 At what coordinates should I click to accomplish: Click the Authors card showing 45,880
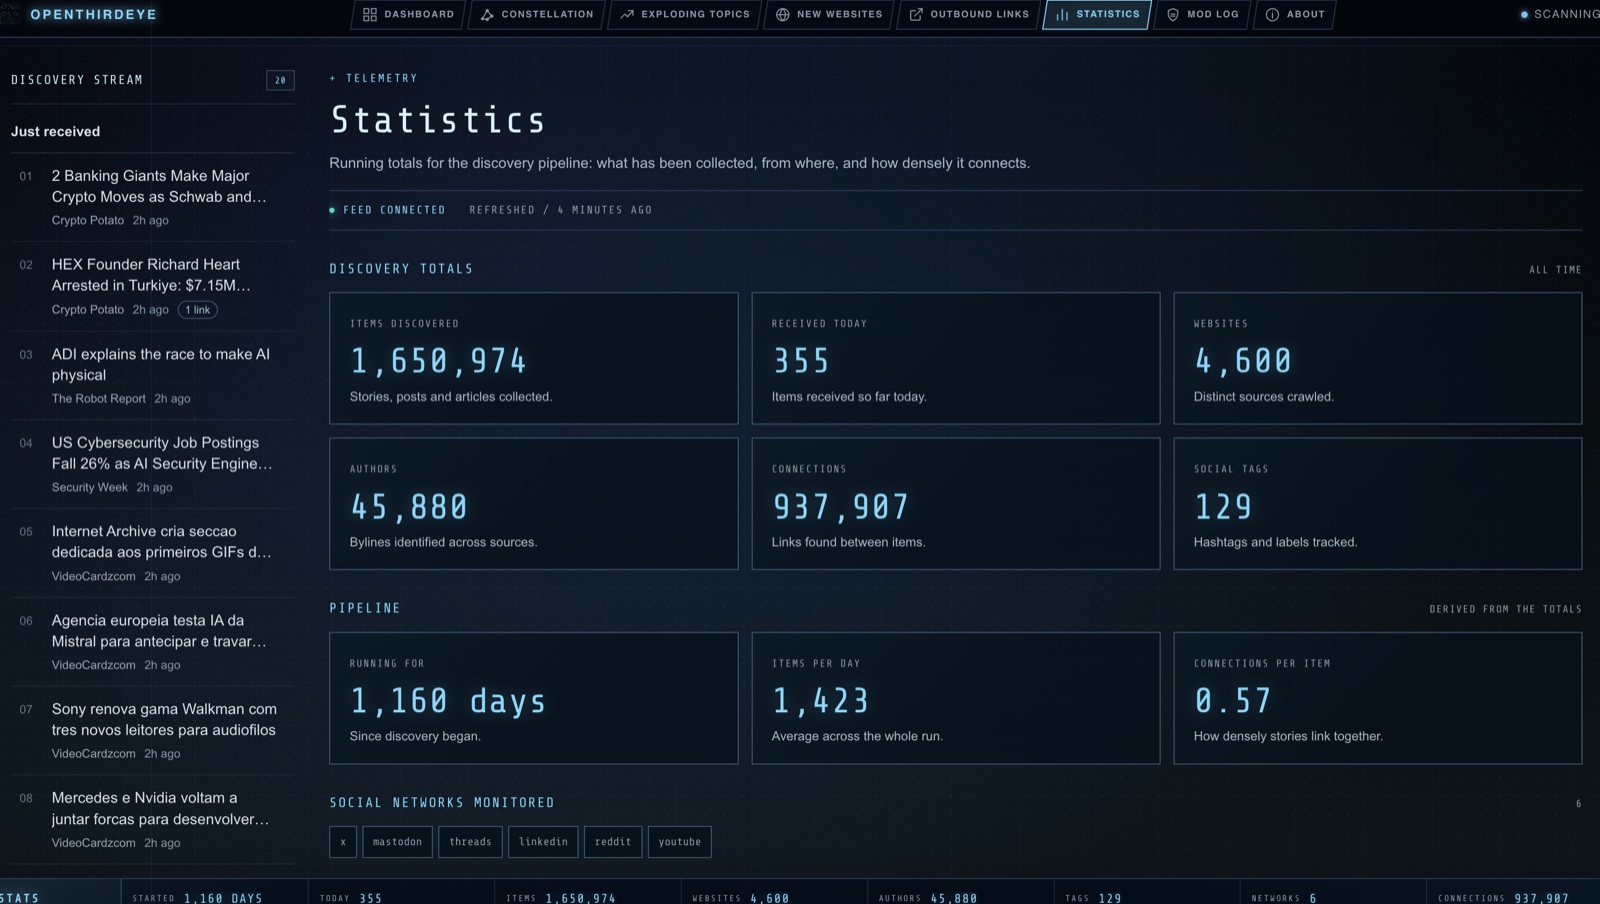click(x=534, y=504)
